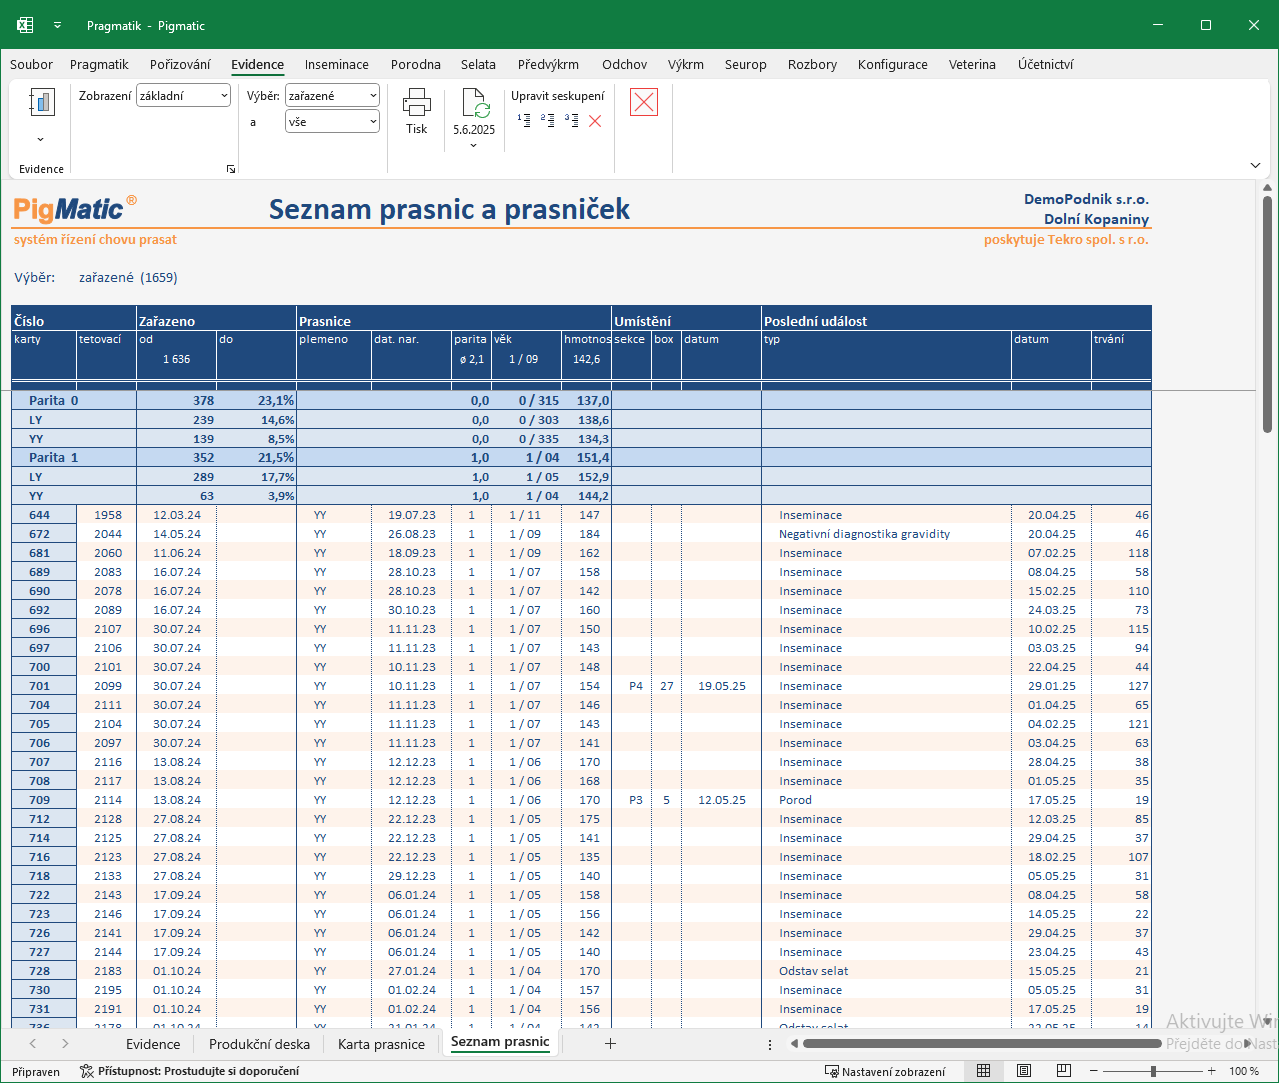Collapse the ribbon with chevron

tap(1255, 165)
